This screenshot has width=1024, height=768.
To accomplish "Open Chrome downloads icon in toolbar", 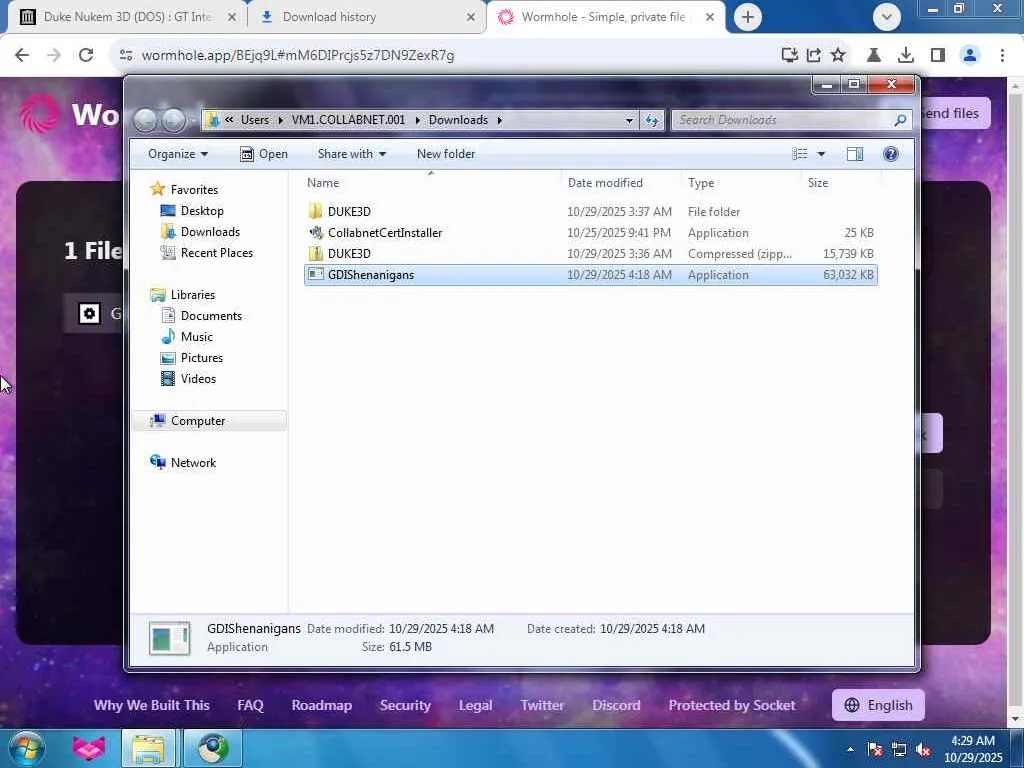I will [x=905, y=56].
